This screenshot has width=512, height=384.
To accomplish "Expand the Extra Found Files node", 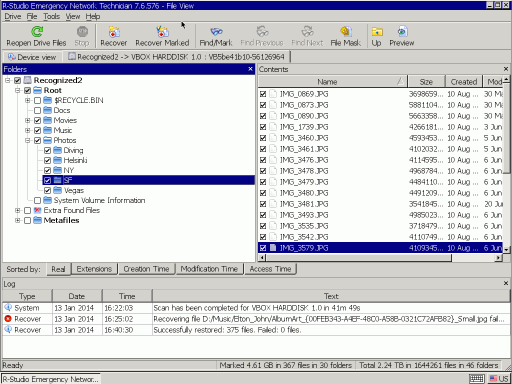I will pos(18,210).
